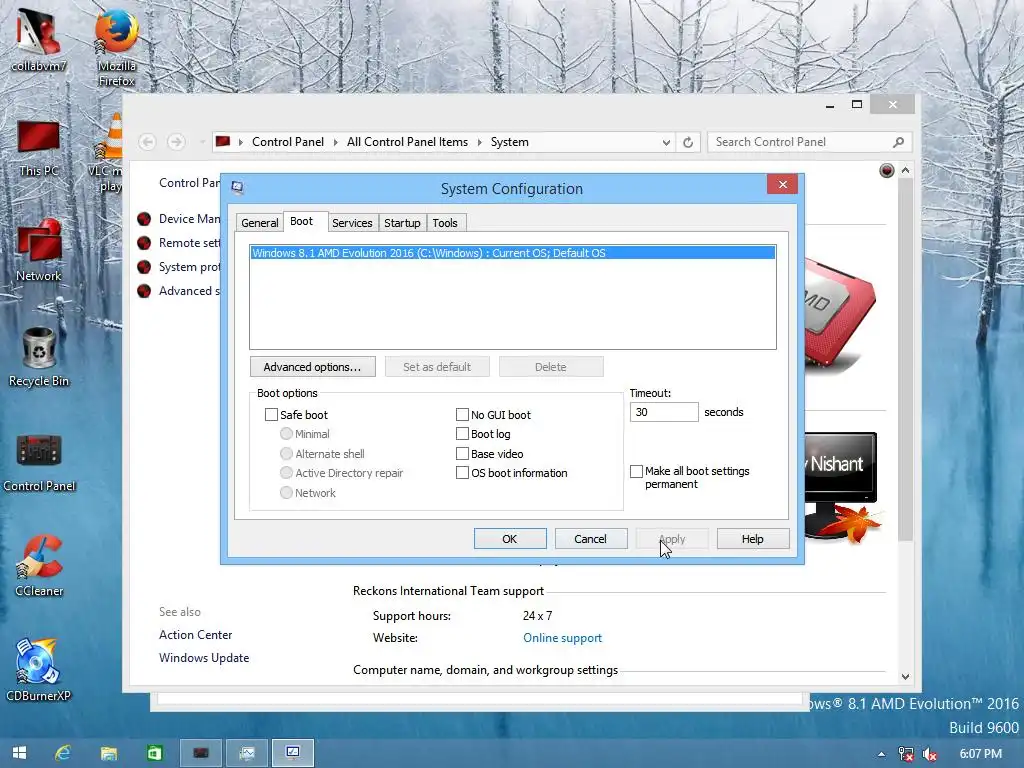This screenshot has height=768, width=1024.
Task: Open the recent locations dropdown arrow
Action: [201, 142]
